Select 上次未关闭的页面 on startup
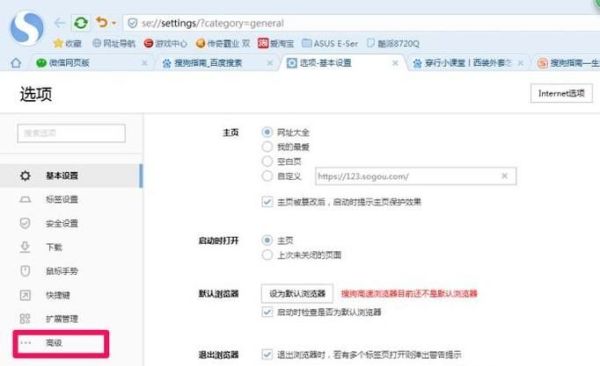600x366 pixels. (267, 255)
